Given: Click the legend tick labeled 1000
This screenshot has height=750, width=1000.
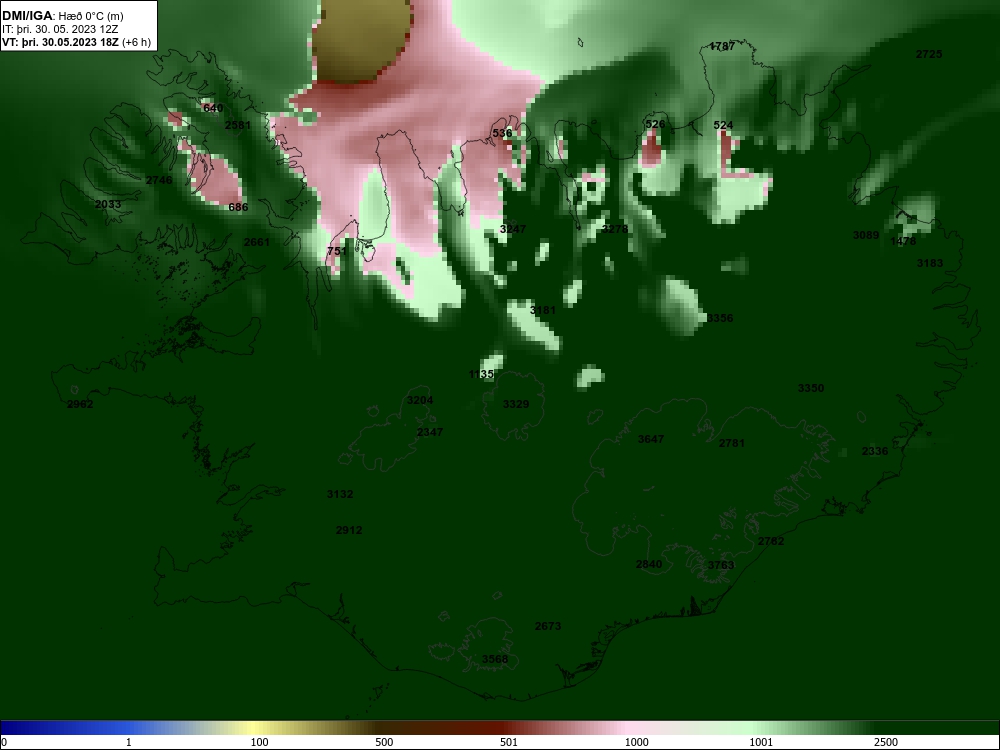Looking at the screenshot, I should point(636,742).
